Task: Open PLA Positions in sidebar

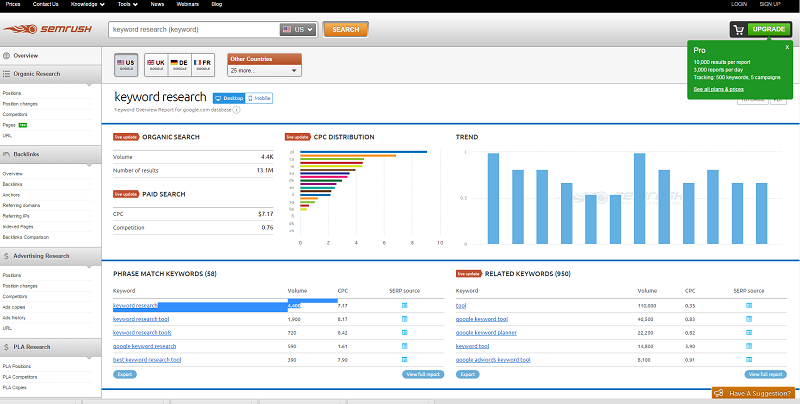Action: pyautogui.click(x=17, y=366)
